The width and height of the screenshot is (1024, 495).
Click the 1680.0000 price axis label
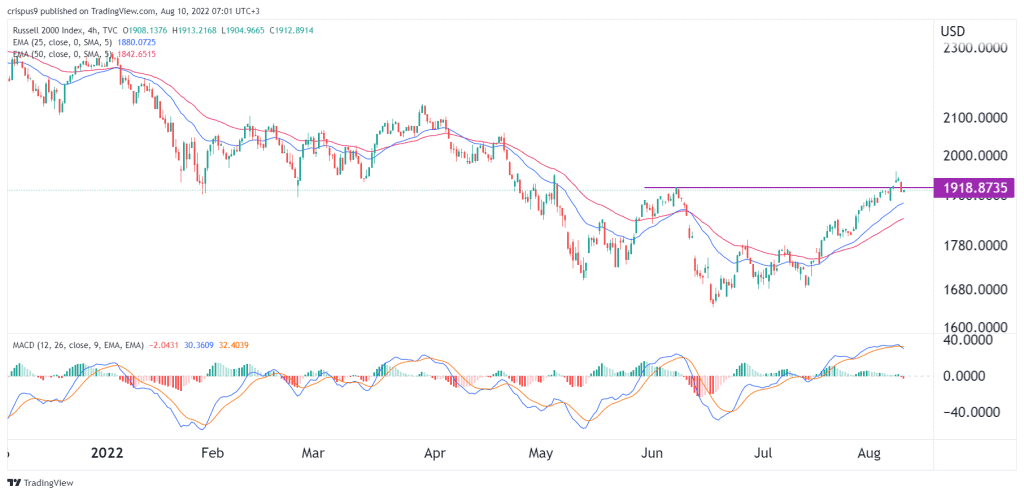(x=975, y=290)
